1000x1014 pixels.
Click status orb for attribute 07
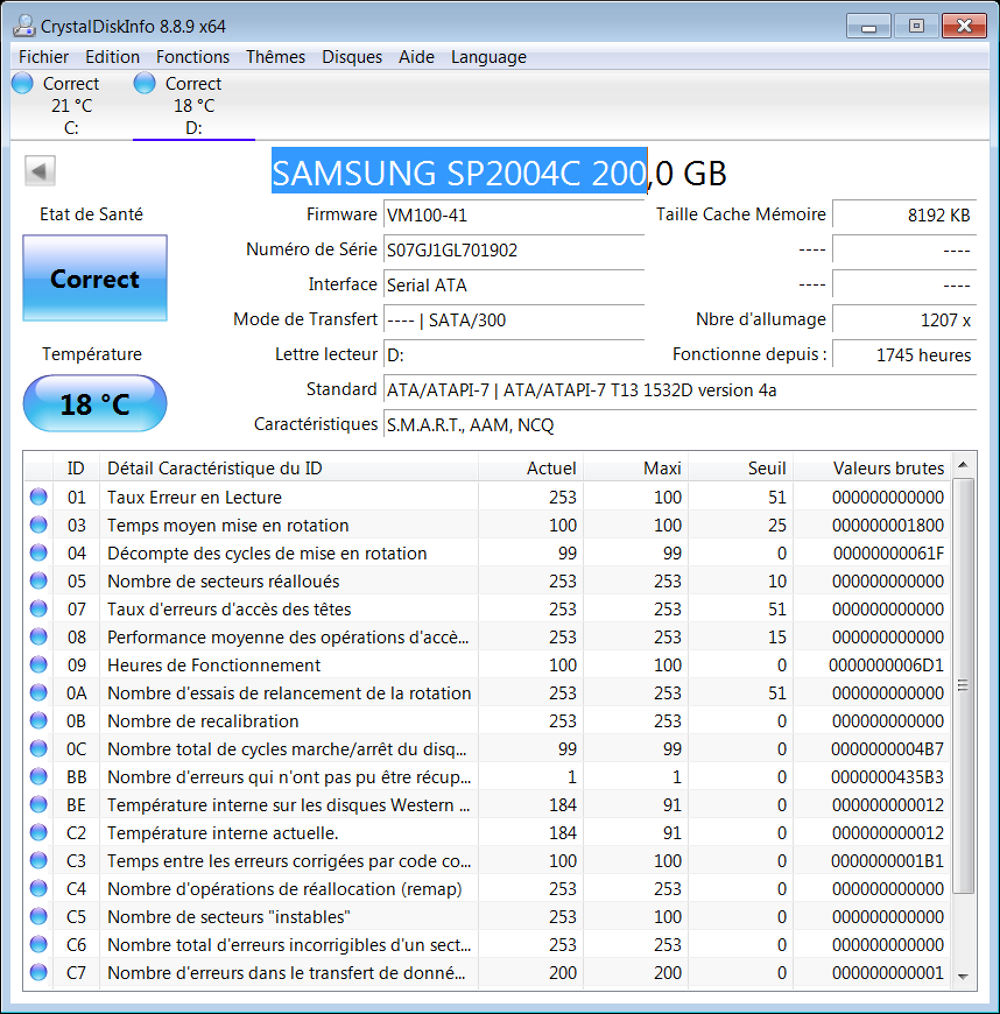pos(39,609)
